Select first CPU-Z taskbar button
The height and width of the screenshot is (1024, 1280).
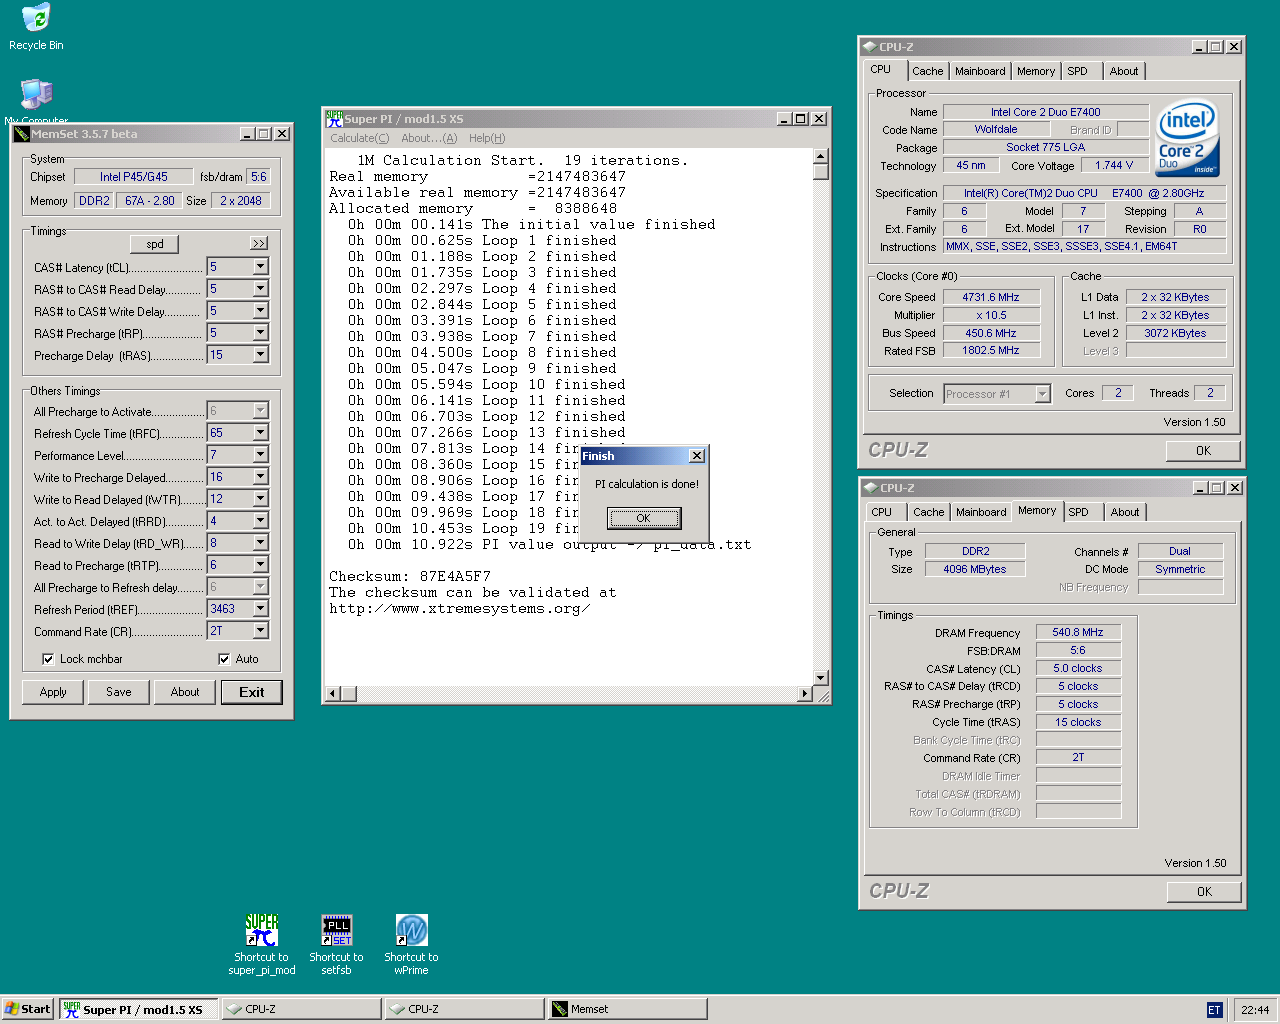pos(301,1009)
